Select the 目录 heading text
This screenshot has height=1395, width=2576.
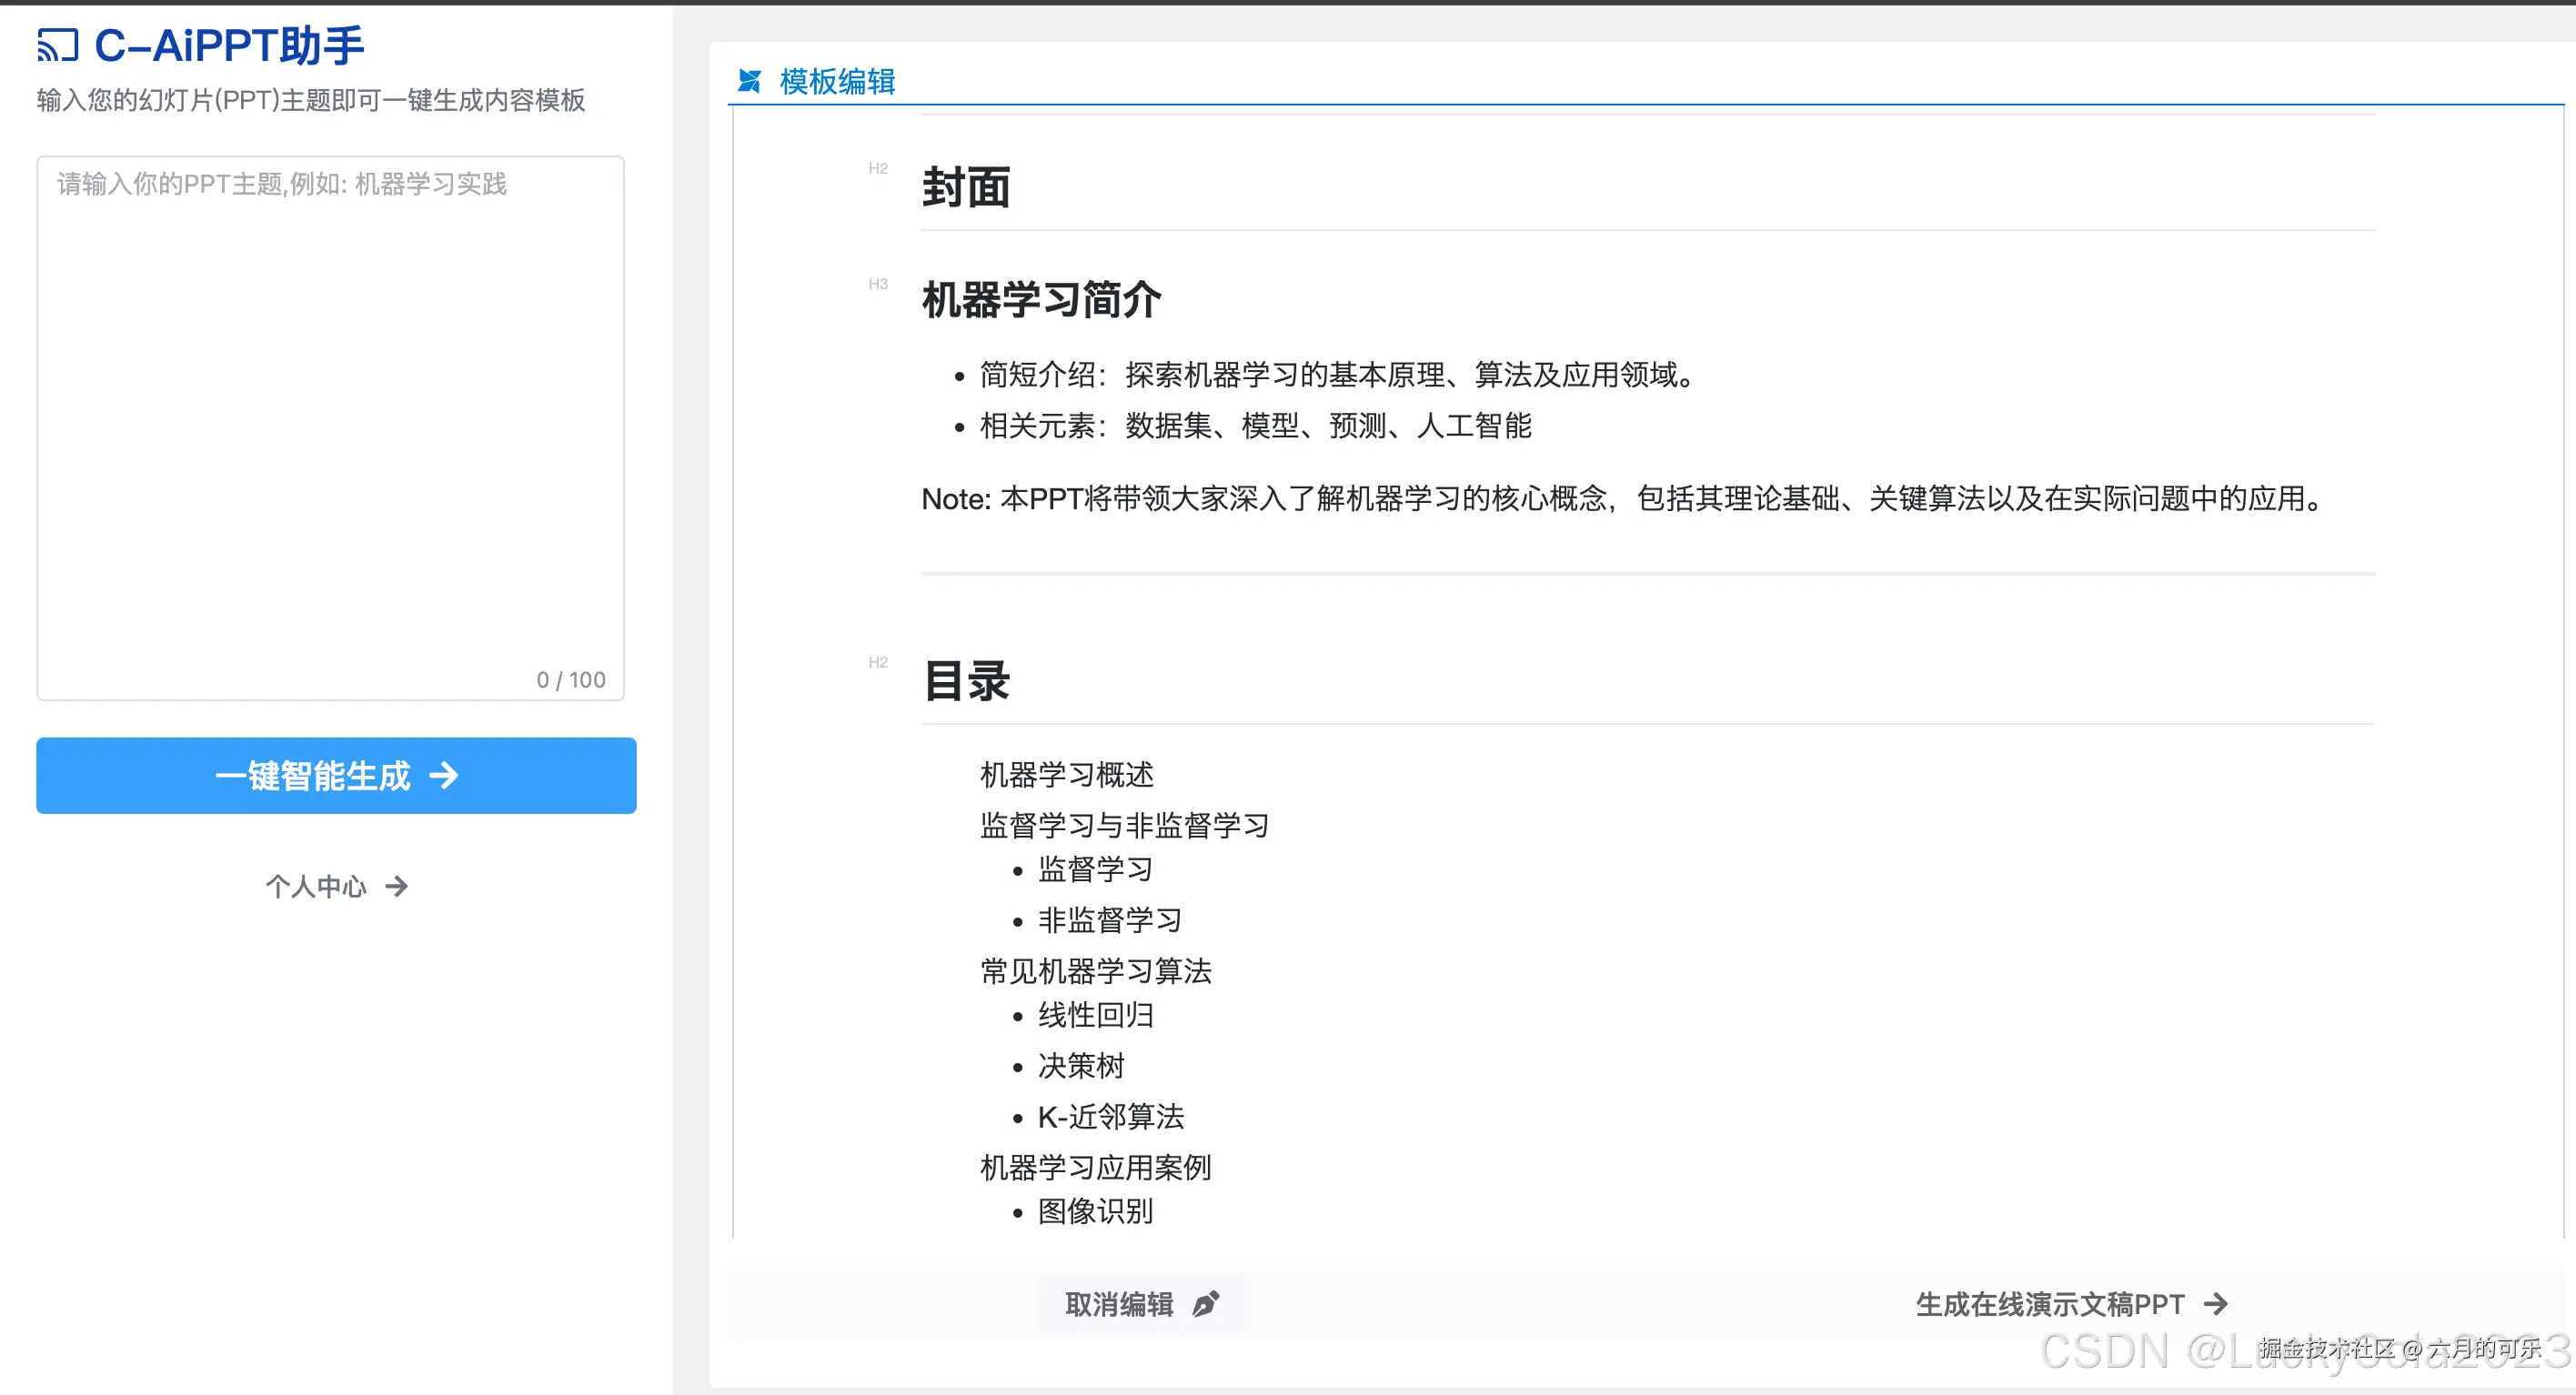[x=966, y=682]
